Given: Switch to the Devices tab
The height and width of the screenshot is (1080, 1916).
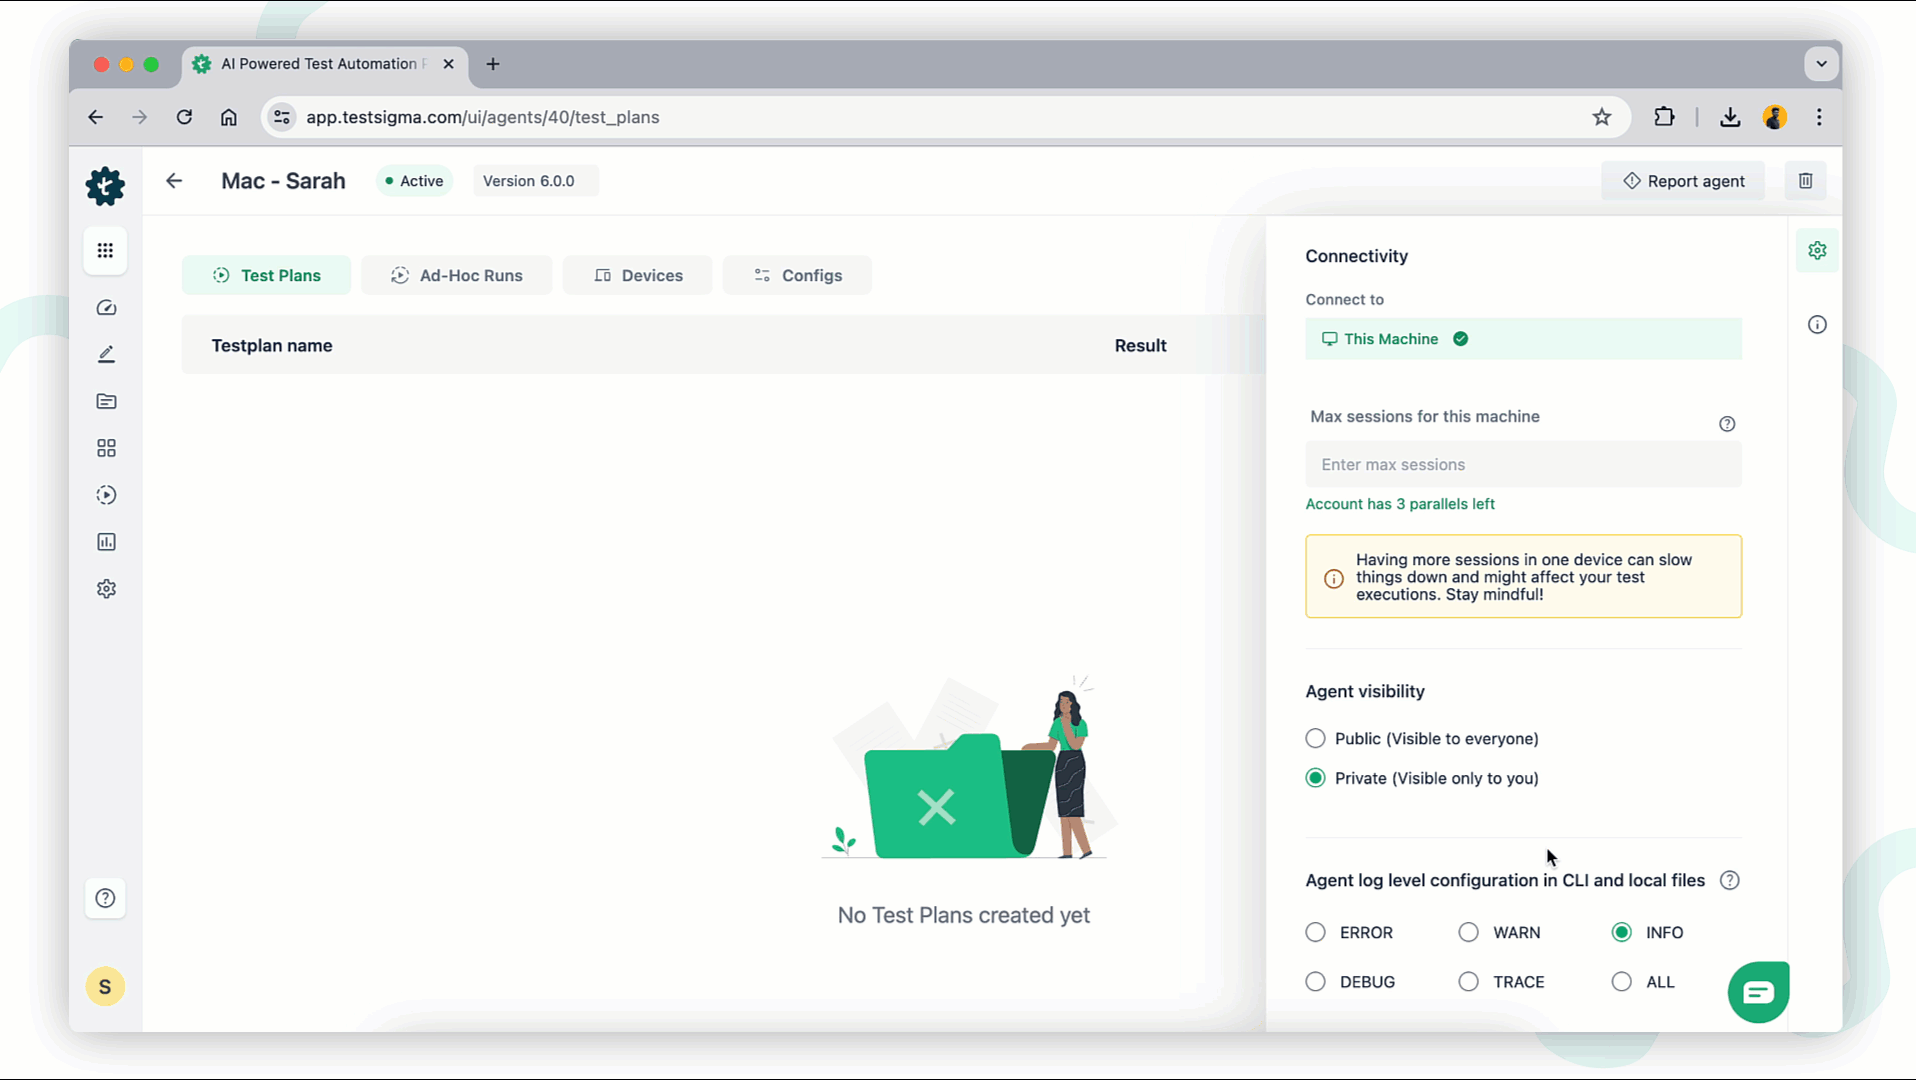Looking at the screenshot, I should click(637, 275).
